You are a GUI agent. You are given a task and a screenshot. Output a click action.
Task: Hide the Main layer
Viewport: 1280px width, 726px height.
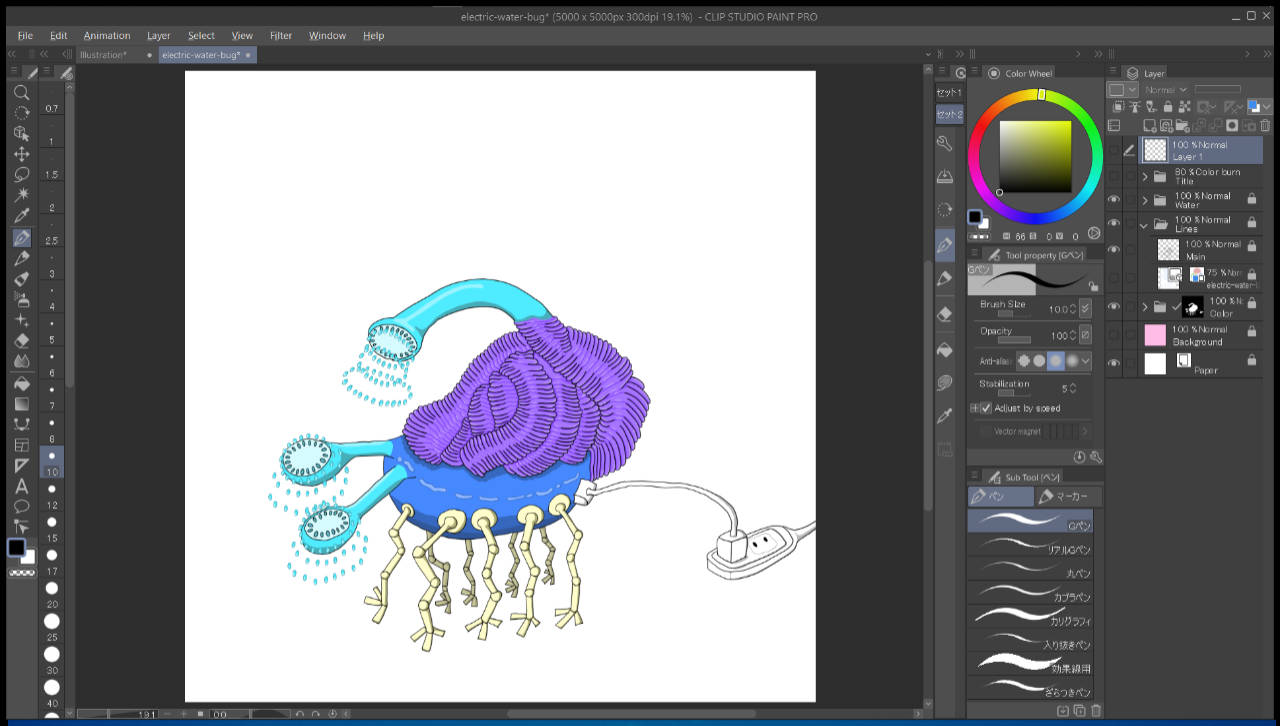[1114, 249]
